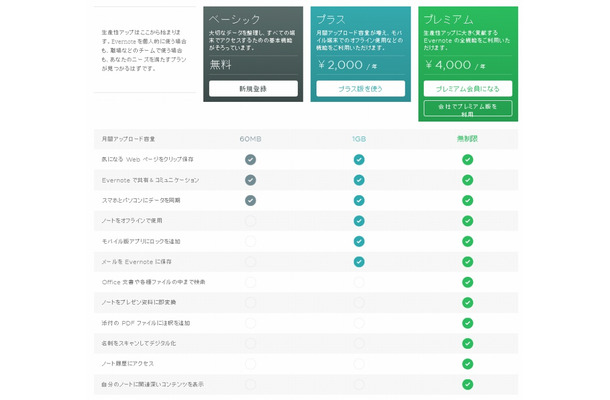Click プレミアム checkmark in メールを Evernote に保存 row
610x400 pixels.
tap(468, 262)
